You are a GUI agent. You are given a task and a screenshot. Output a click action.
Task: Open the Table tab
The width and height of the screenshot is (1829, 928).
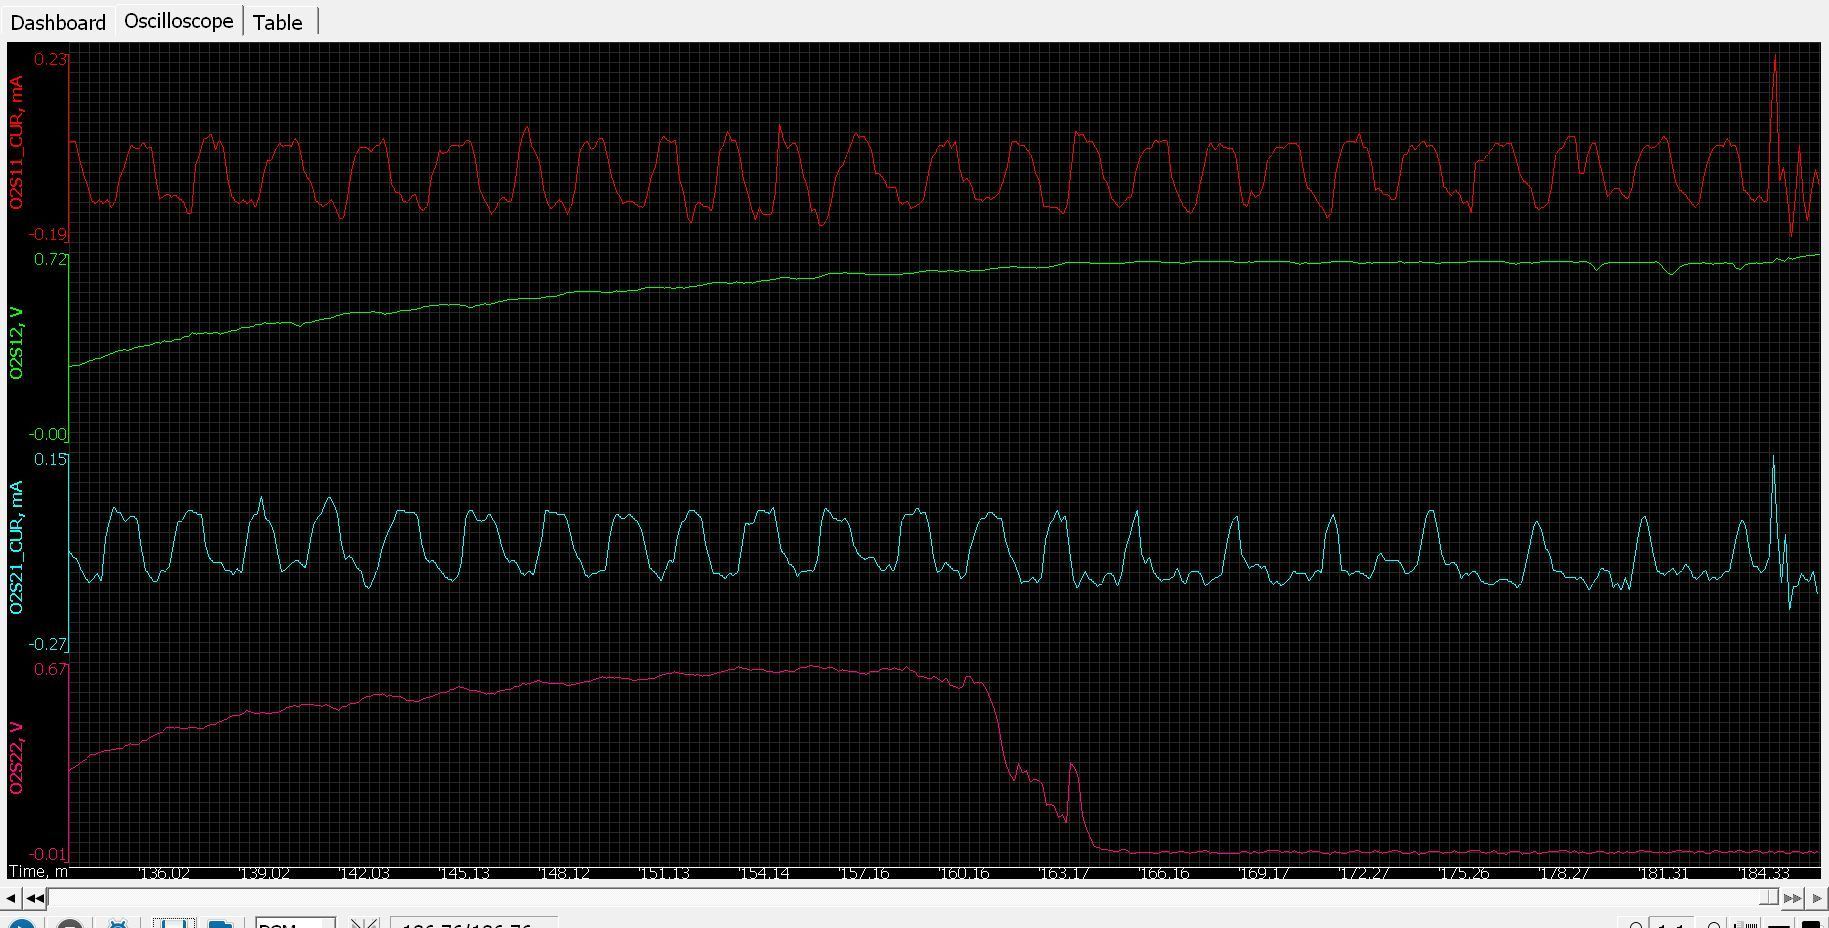pos(277,22)
